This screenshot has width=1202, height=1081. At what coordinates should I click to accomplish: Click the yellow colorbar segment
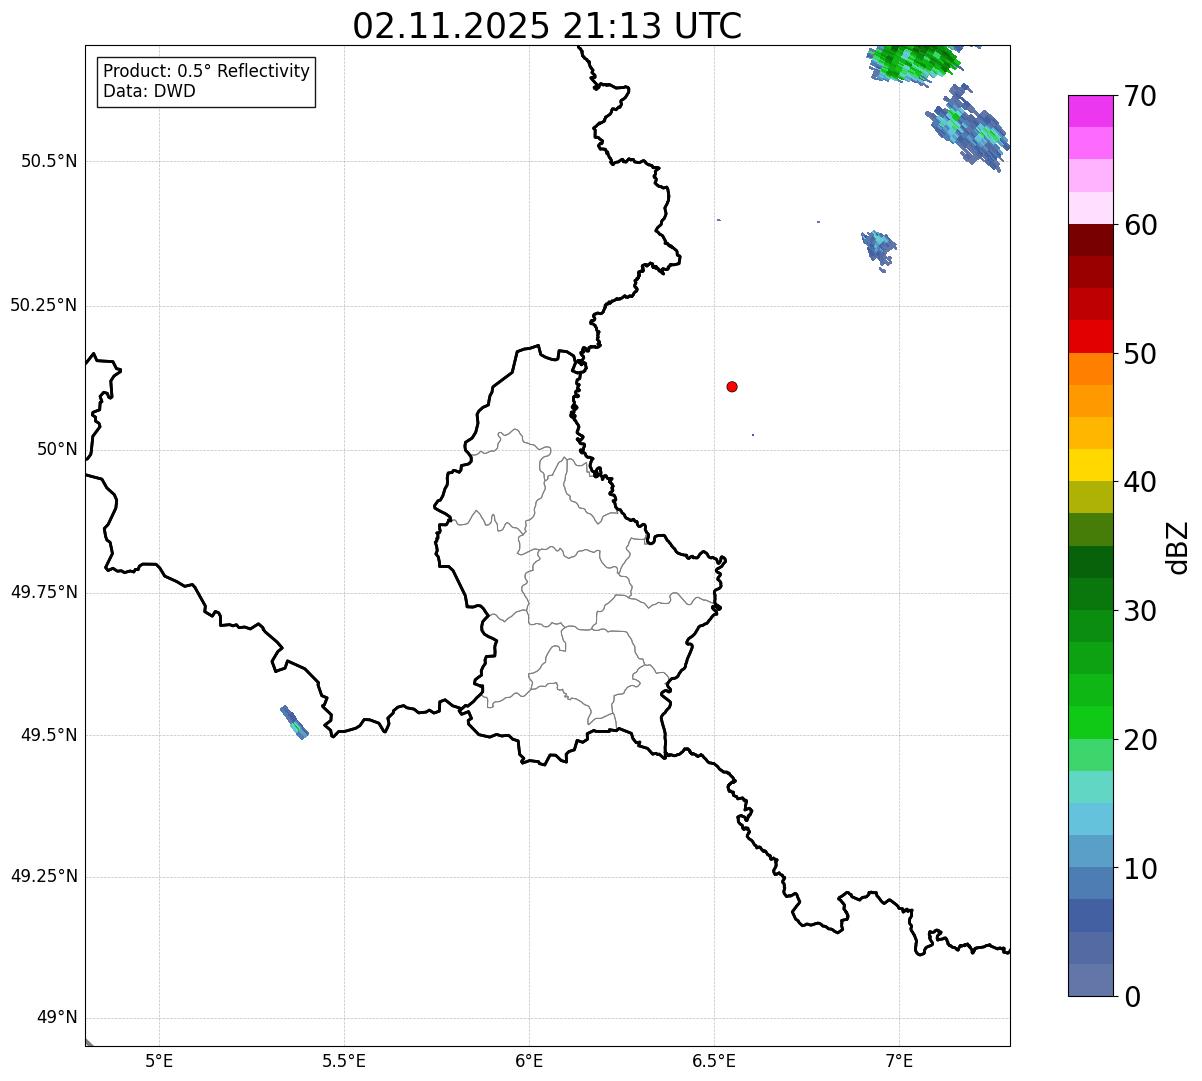pyautogui.click(x=1091, y=465)
